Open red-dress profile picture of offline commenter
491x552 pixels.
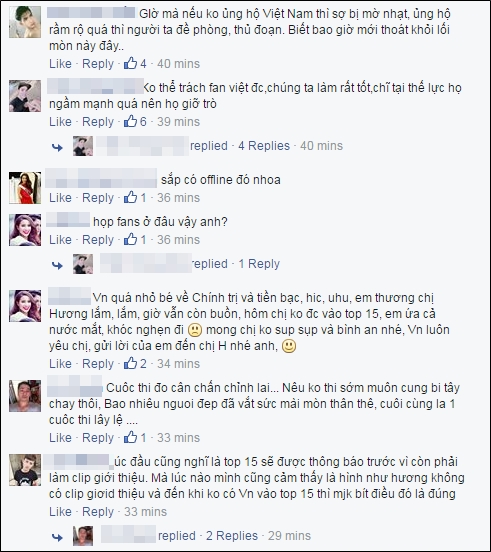click(x=25, y=188)
